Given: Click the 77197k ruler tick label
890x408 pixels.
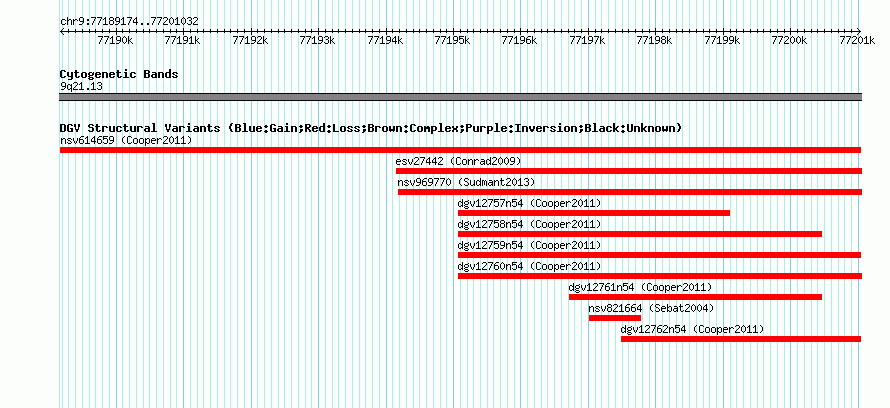Looking at the screenshot, I should 587,40.
